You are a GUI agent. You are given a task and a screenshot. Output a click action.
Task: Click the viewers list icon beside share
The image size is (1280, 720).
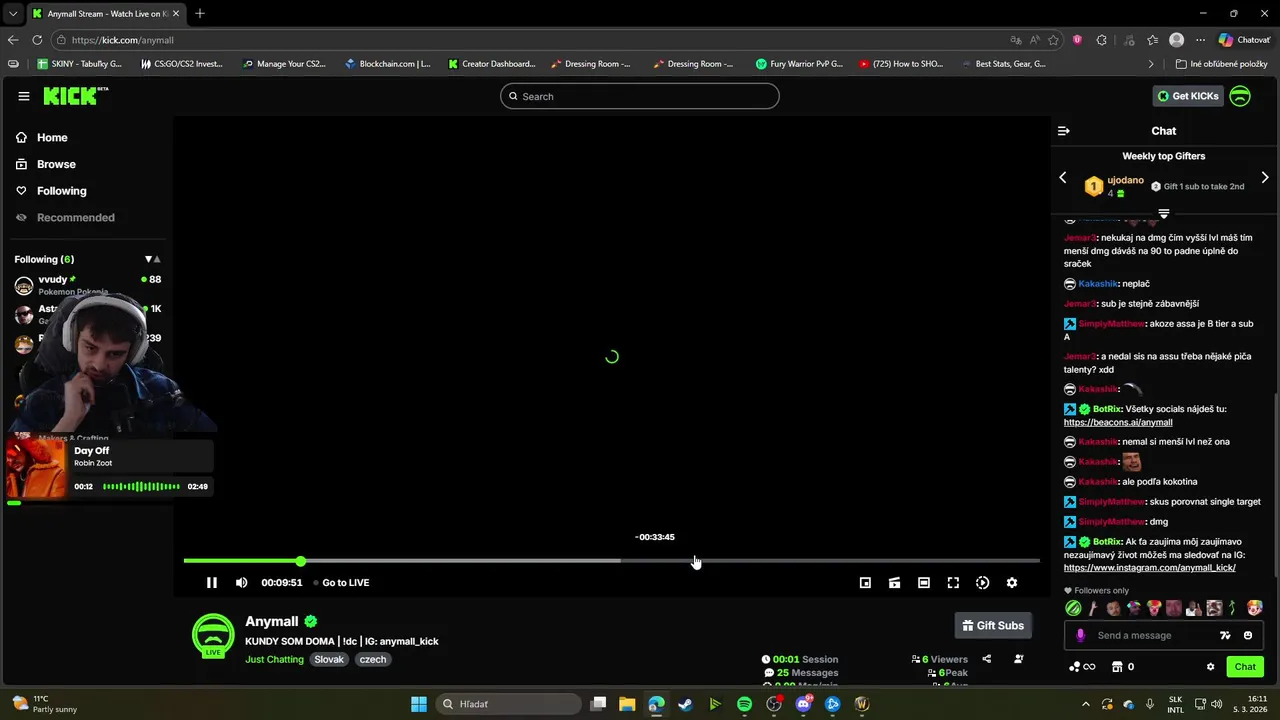coord(1019,659)
